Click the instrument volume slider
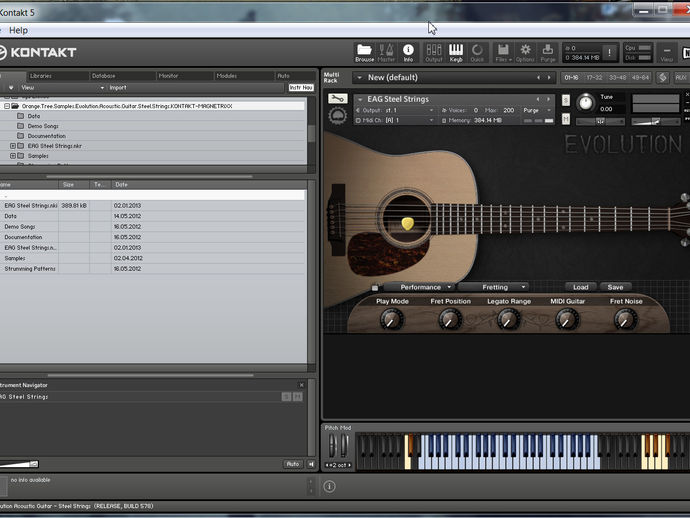Screen dimensions: 690x518 tap(655, 121)
